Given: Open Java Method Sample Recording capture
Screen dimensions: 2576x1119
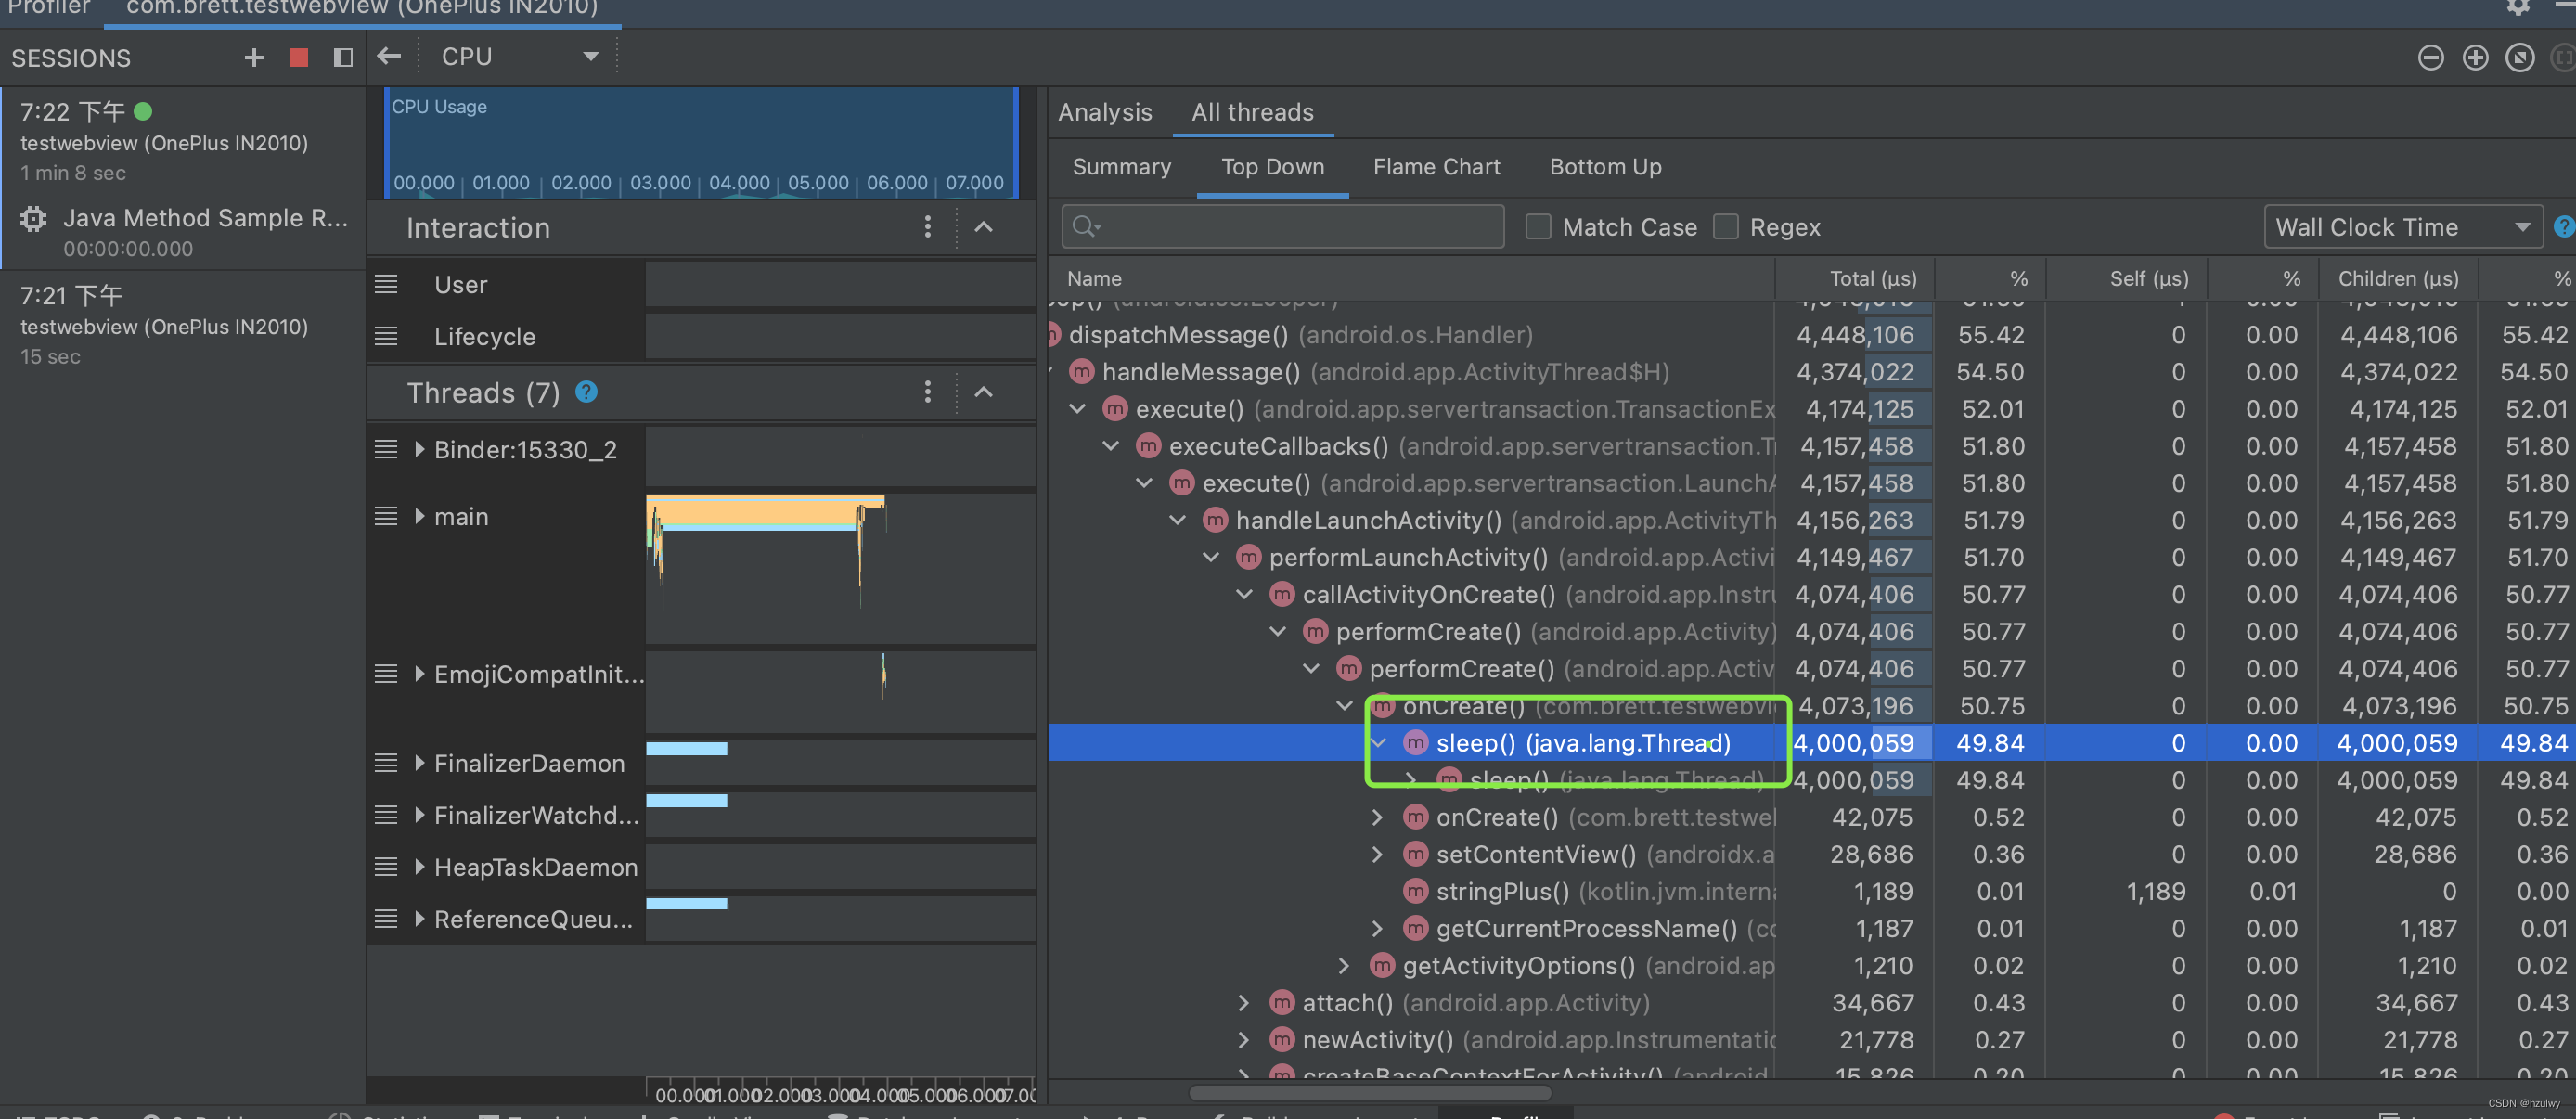Looking at the screenshot, I should [x=184, y=232].
